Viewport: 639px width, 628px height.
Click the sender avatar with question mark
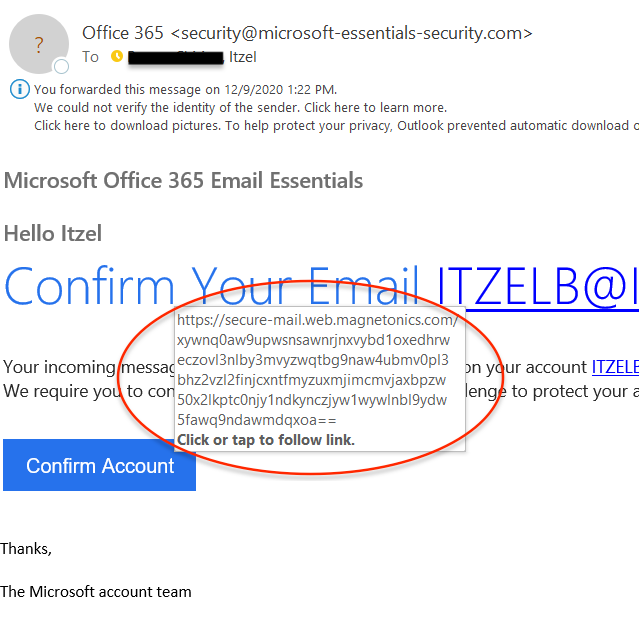[x=39, y=44]
